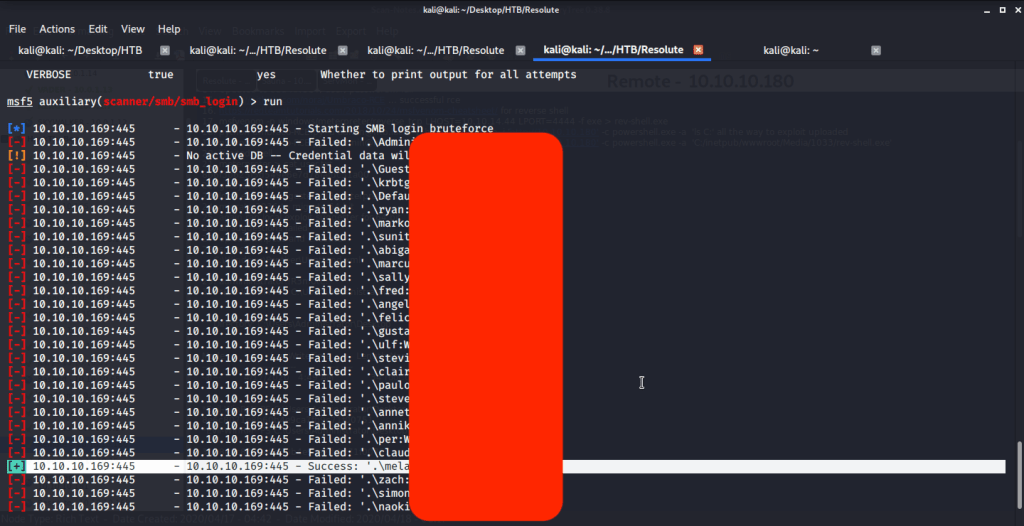Screen dimensions: 1024x526
Task: Open the Actions menu
Action: point(57,29)
